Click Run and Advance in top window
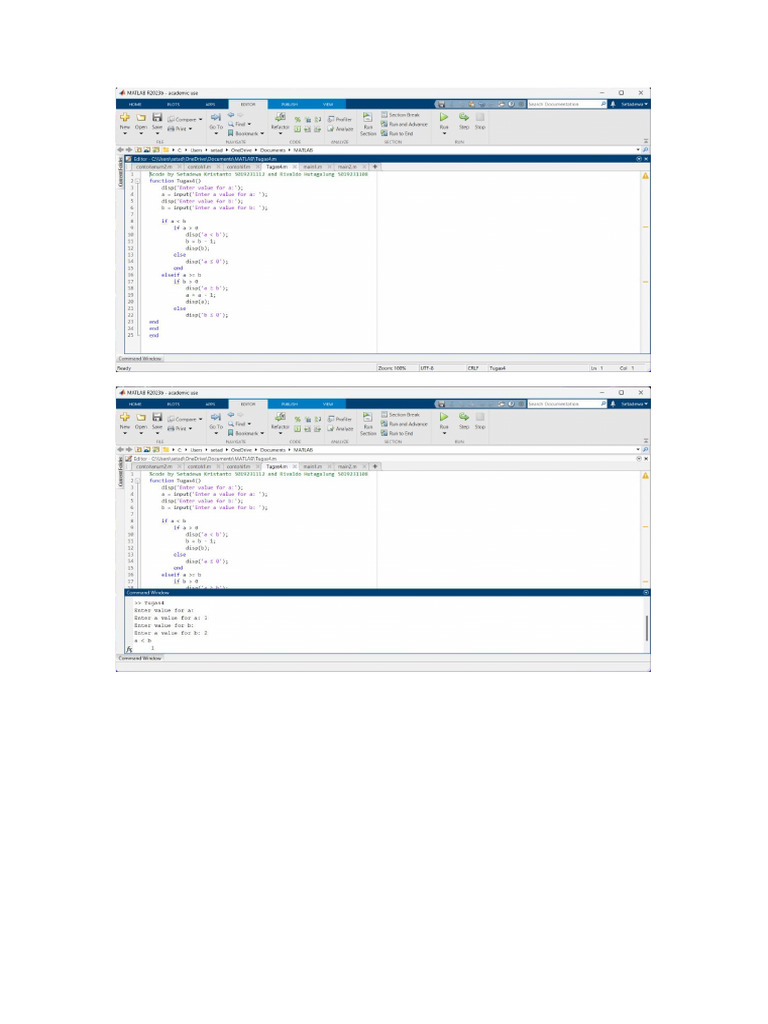The height and width of the screenshot is (1024, 768). click(x=403, y=124)
